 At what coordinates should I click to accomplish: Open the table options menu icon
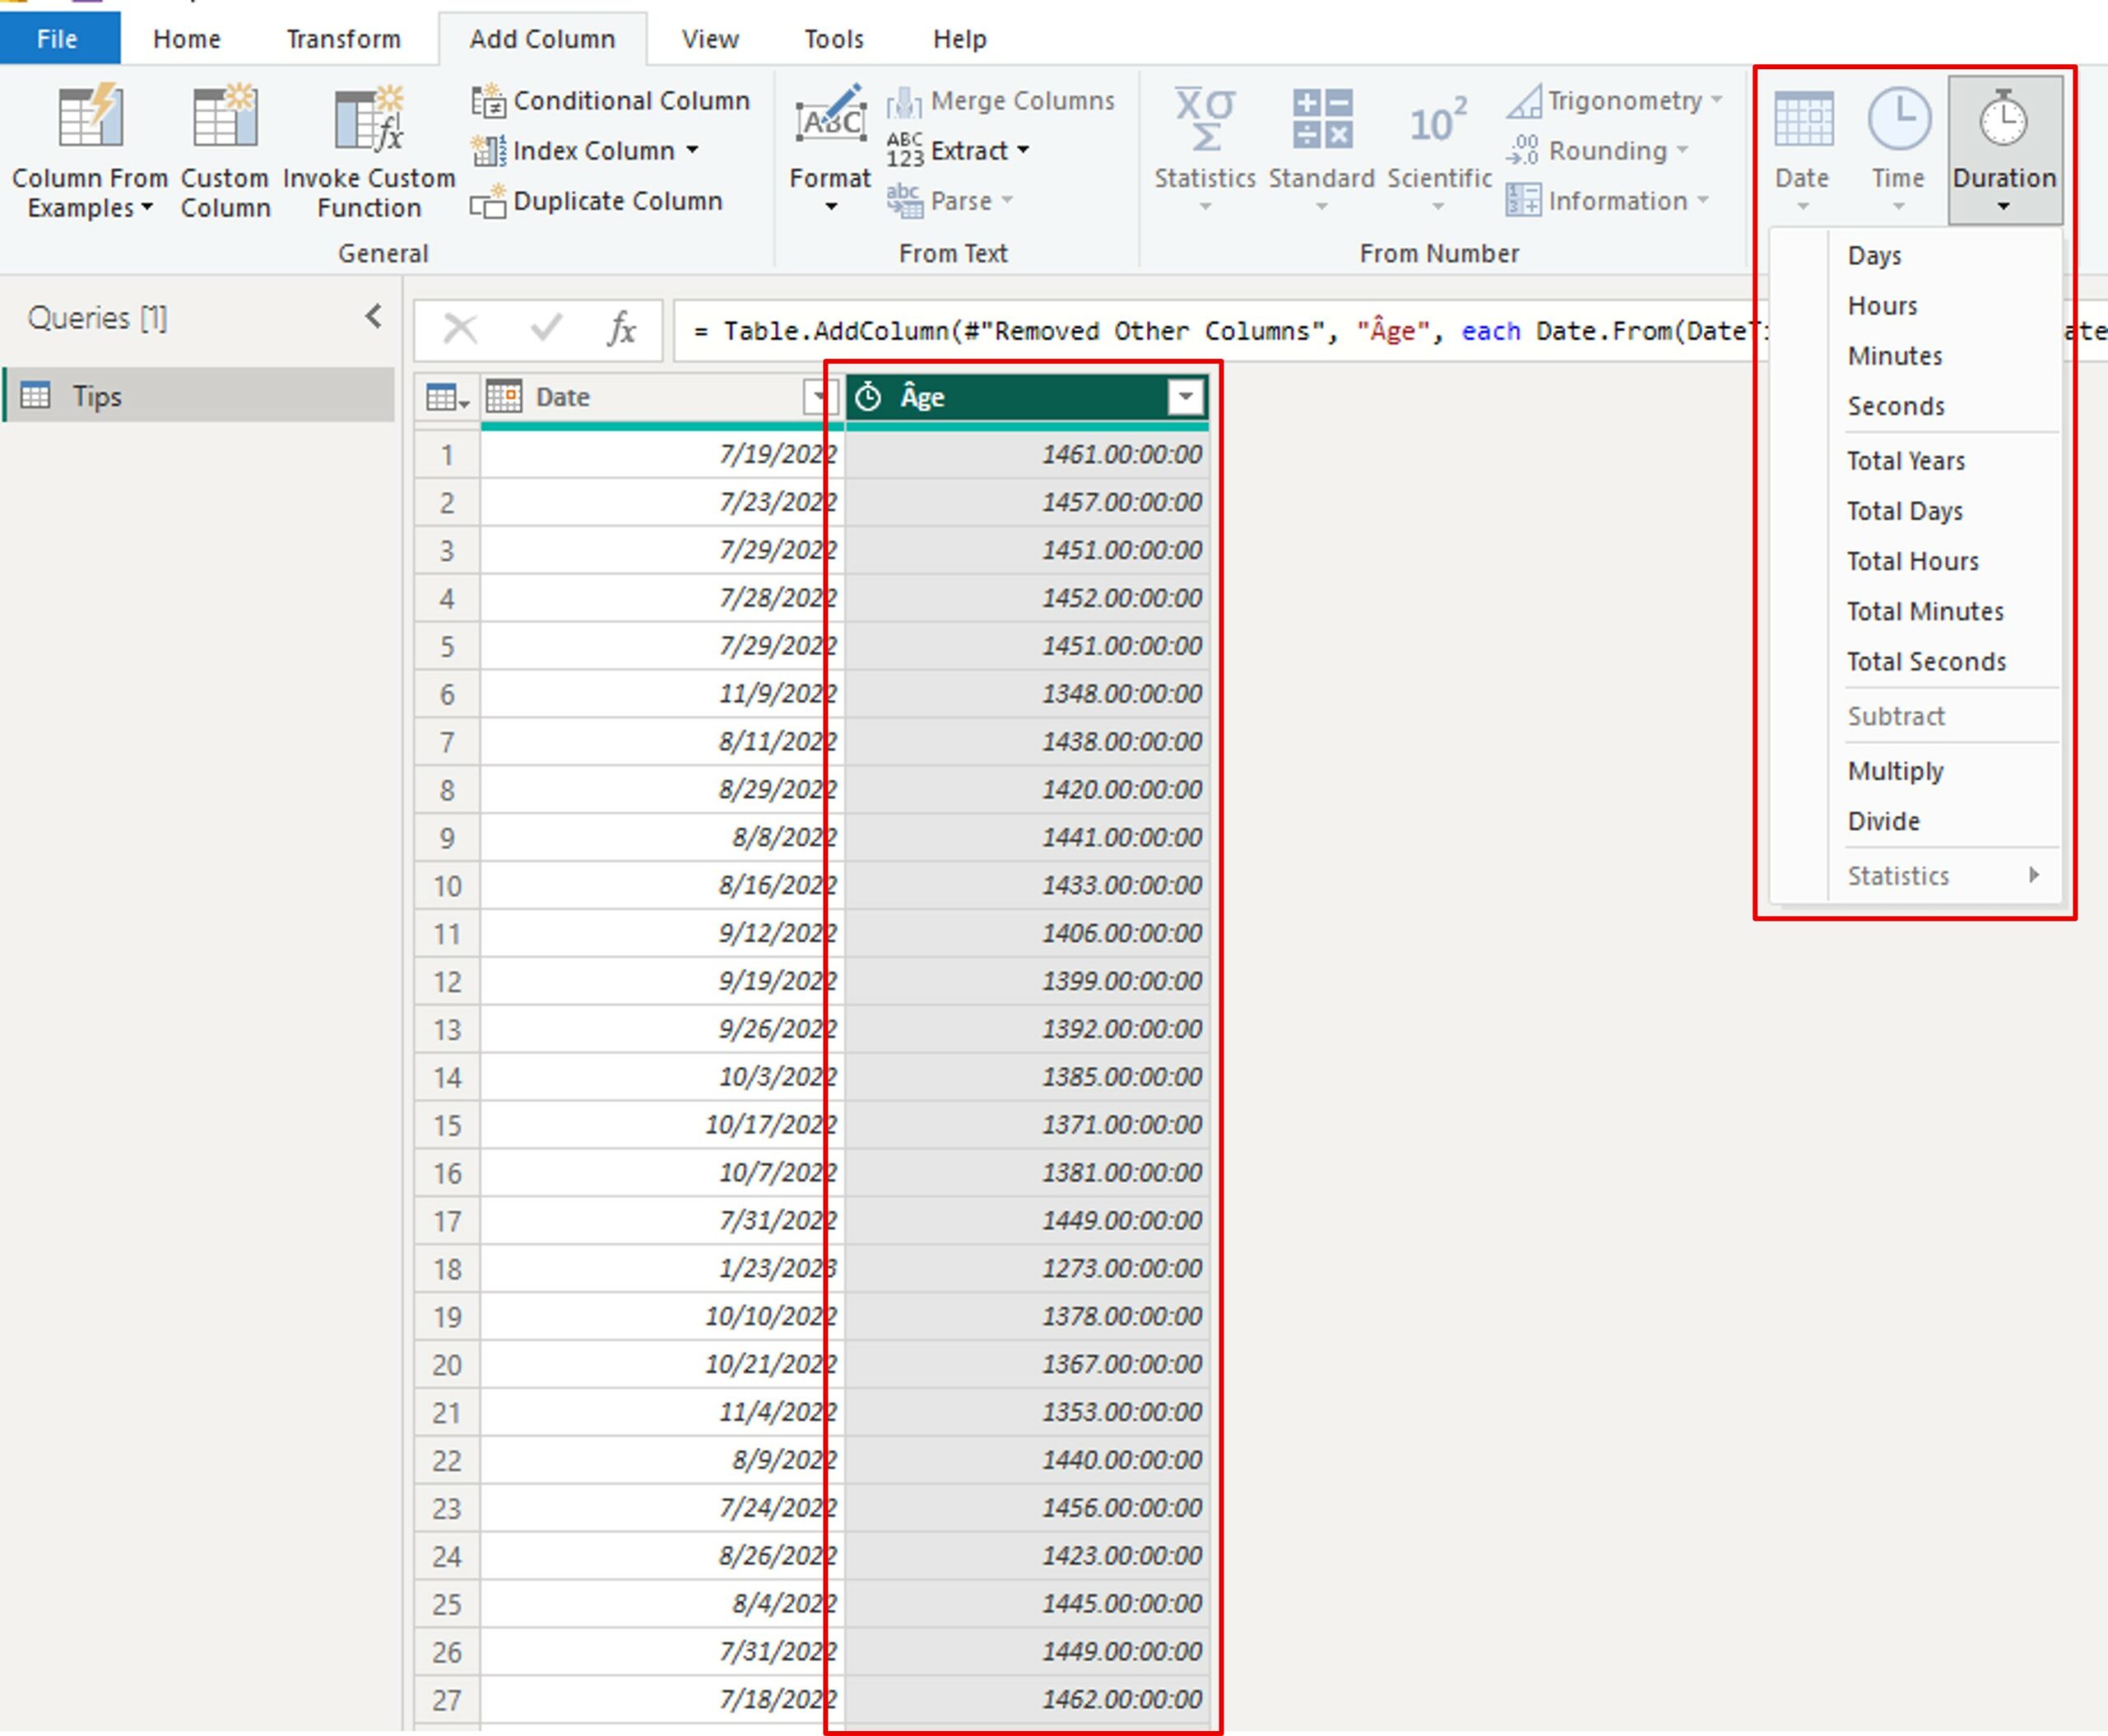(446, 398)
